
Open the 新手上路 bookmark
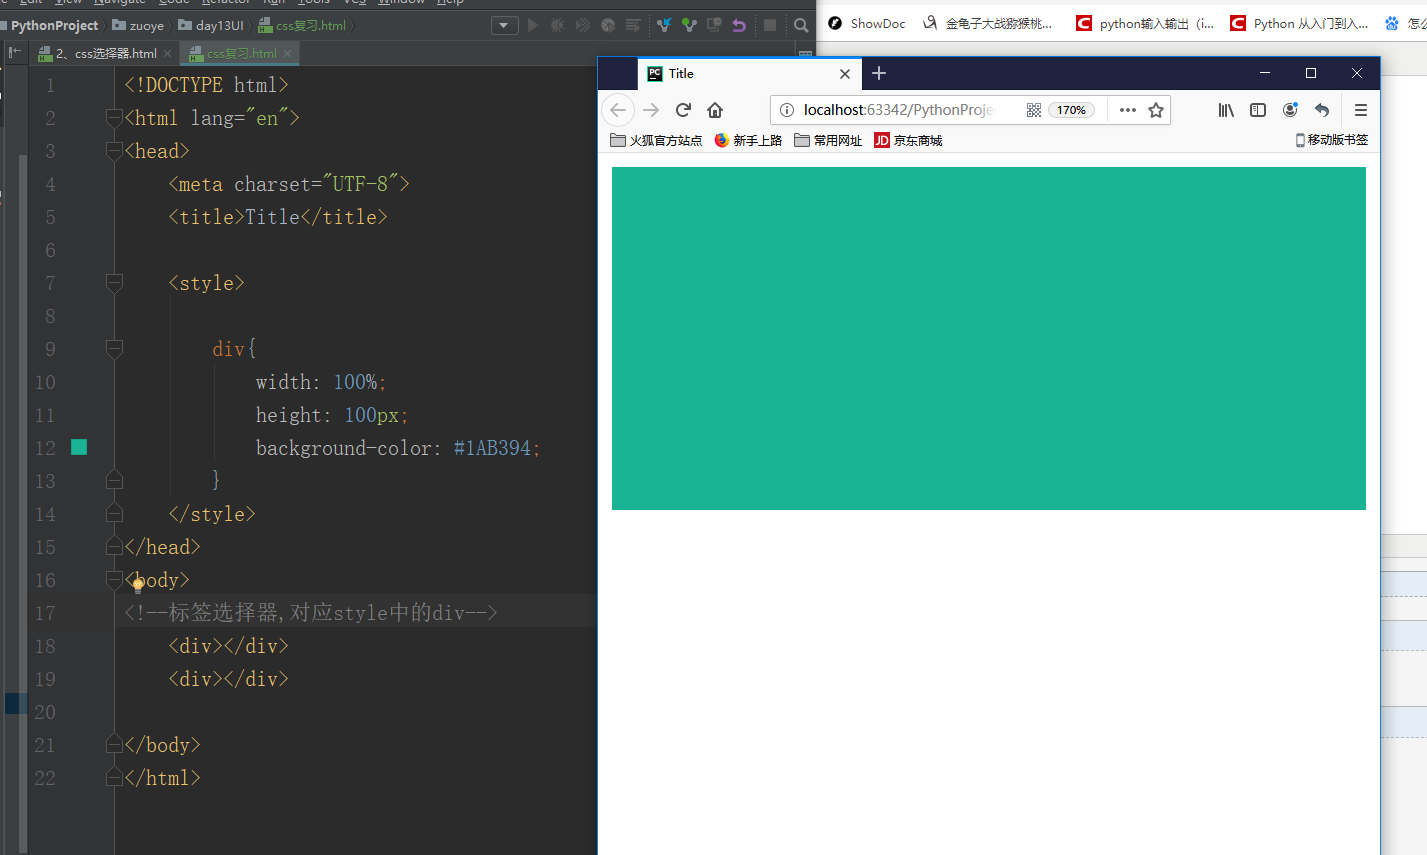coord(748,140)
